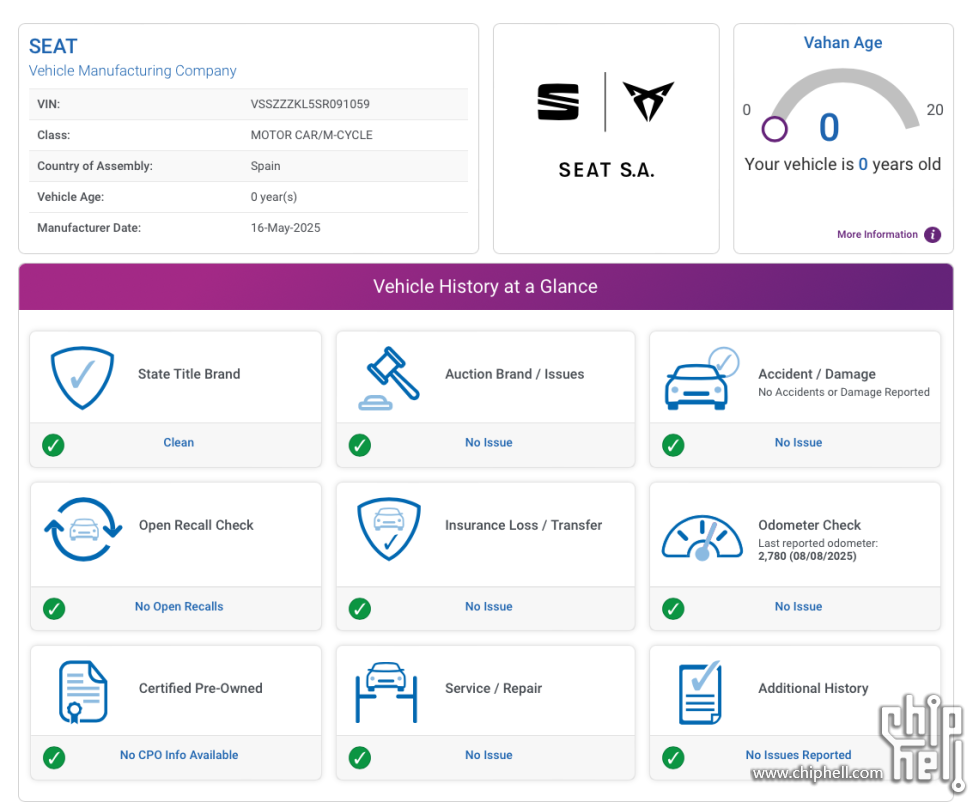The width and height of the screenshot is (979, 808).
Task: Click green checkmark in Auction Brand card
Action: pyautogui.click(x=360, y=445)
